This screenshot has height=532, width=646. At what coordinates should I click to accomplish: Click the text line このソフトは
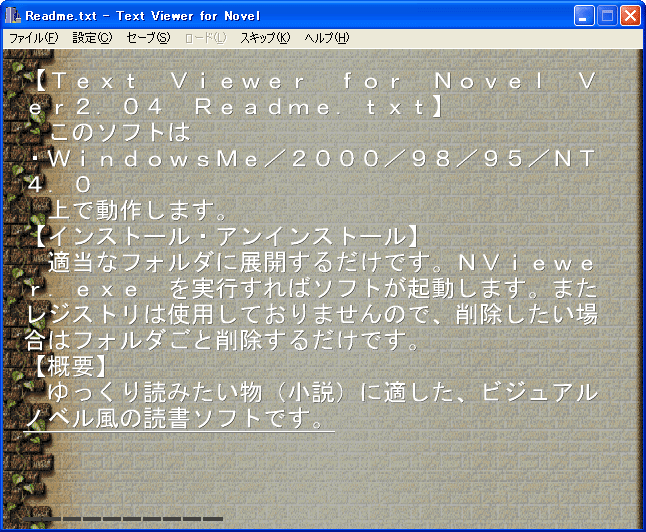[x=120, y=132]
